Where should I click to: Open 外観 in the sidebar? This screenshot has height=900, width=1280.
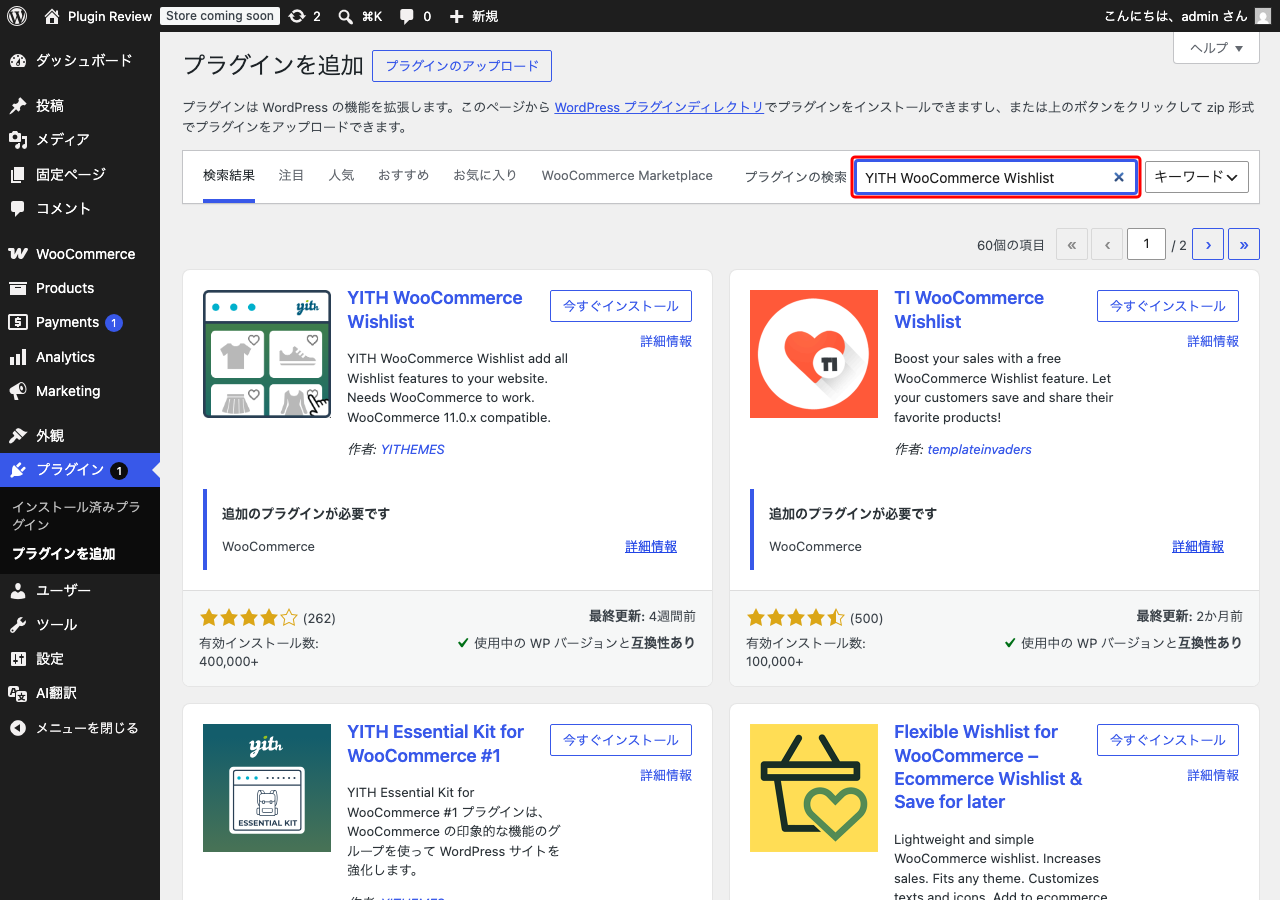tap(80, 436)
